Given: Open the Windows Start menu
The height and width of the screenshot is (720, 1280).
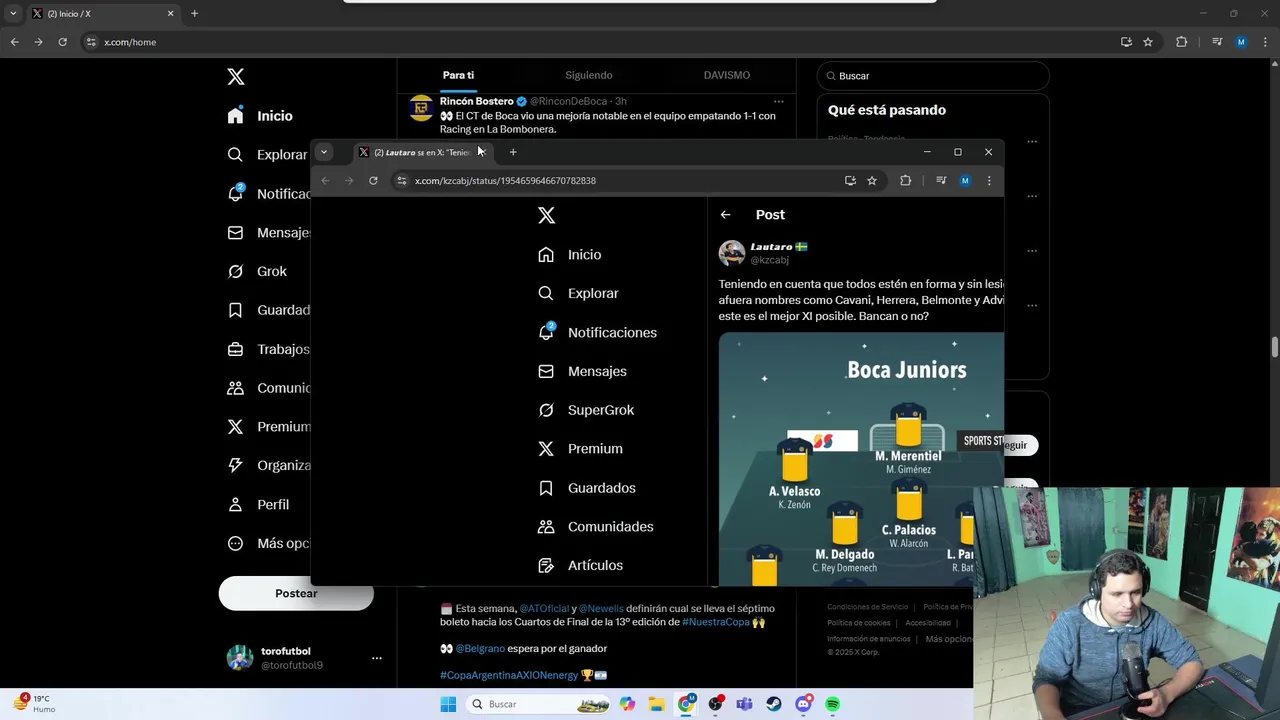Looking at the screenshot, I should pos(447,704).
